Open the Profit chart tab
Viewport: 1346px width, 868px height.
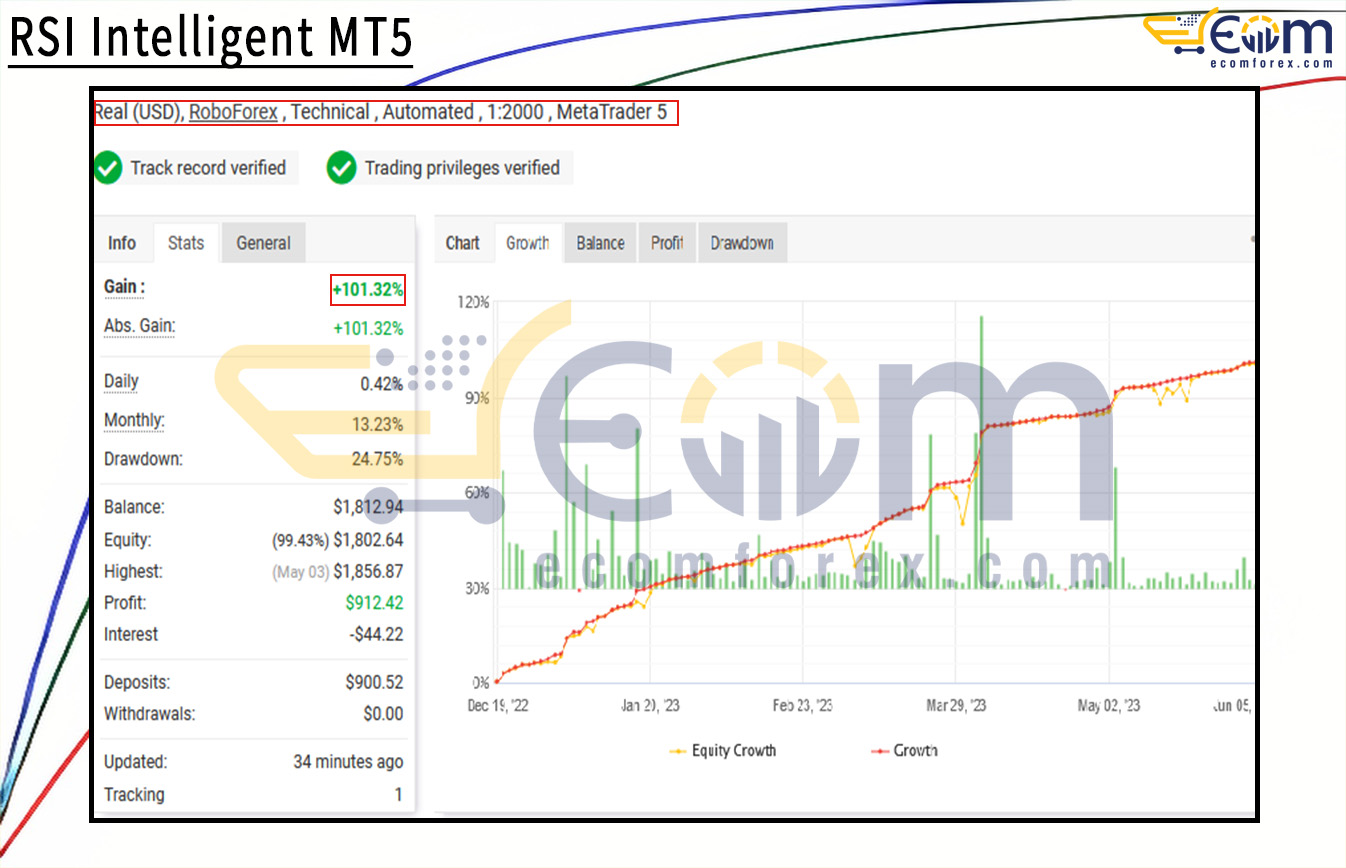click(x=667, y=243)
